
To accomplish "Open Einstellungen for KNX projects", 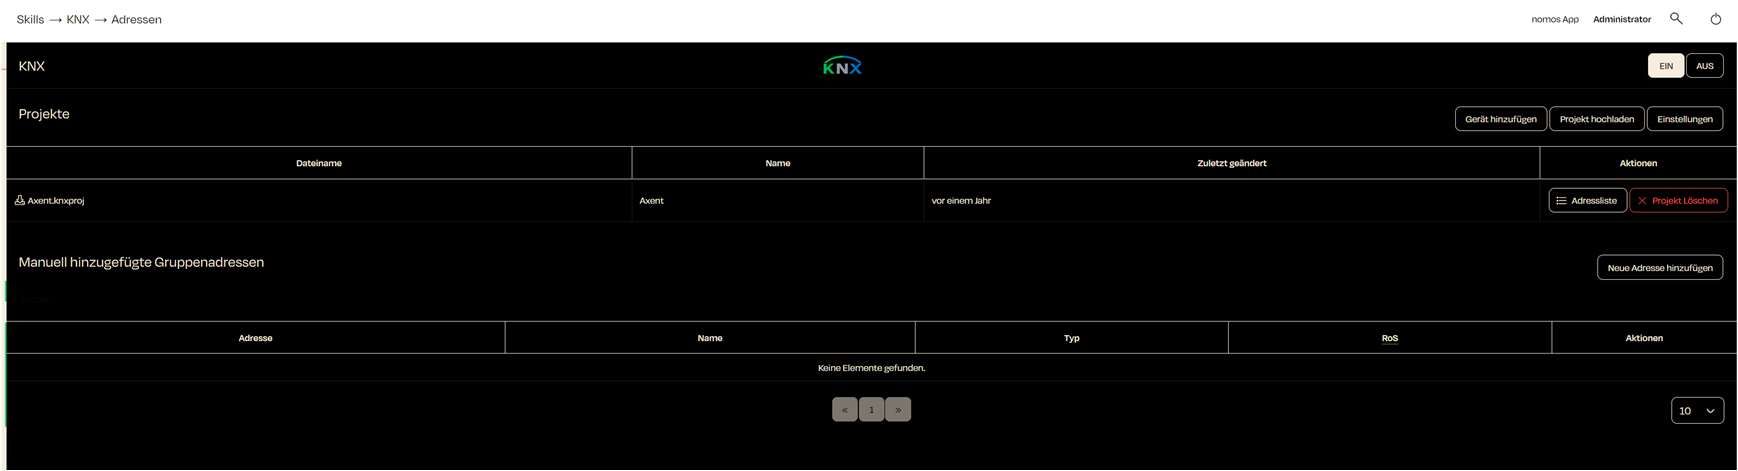I will coord(1684,119).
